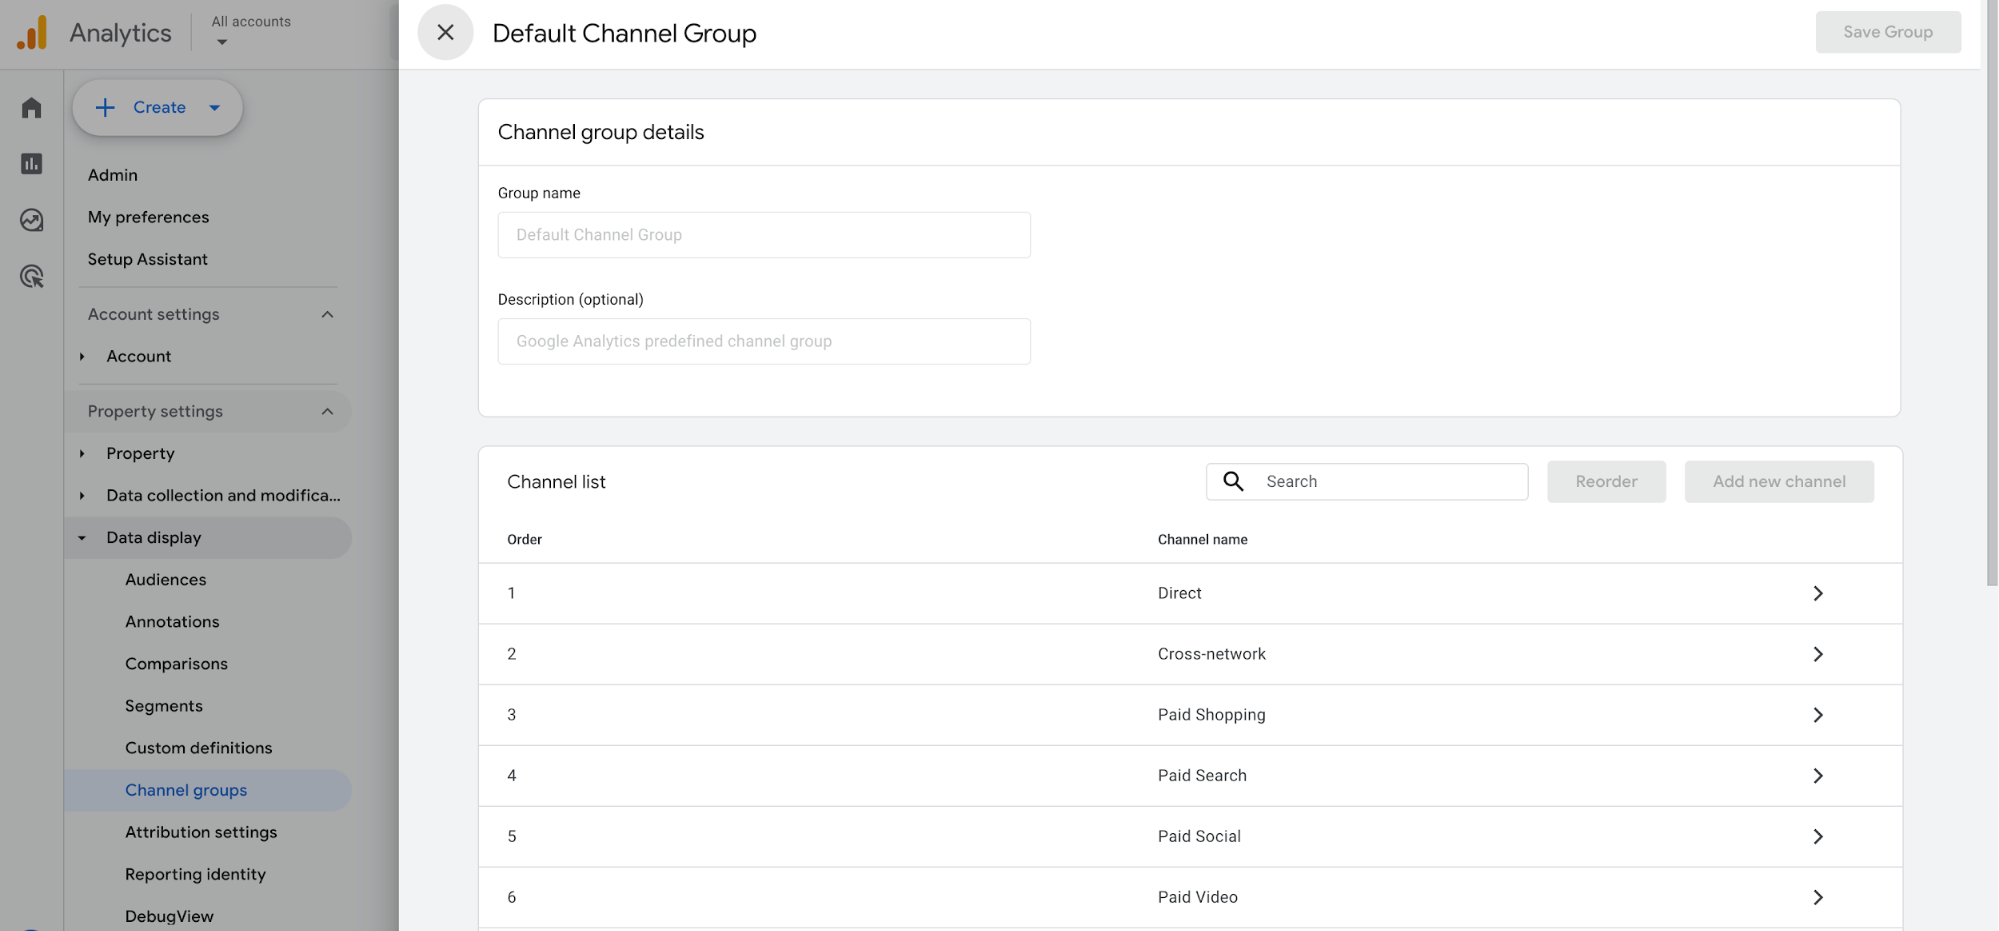Click the magnifier icon in channel search

pos(1234,482)
